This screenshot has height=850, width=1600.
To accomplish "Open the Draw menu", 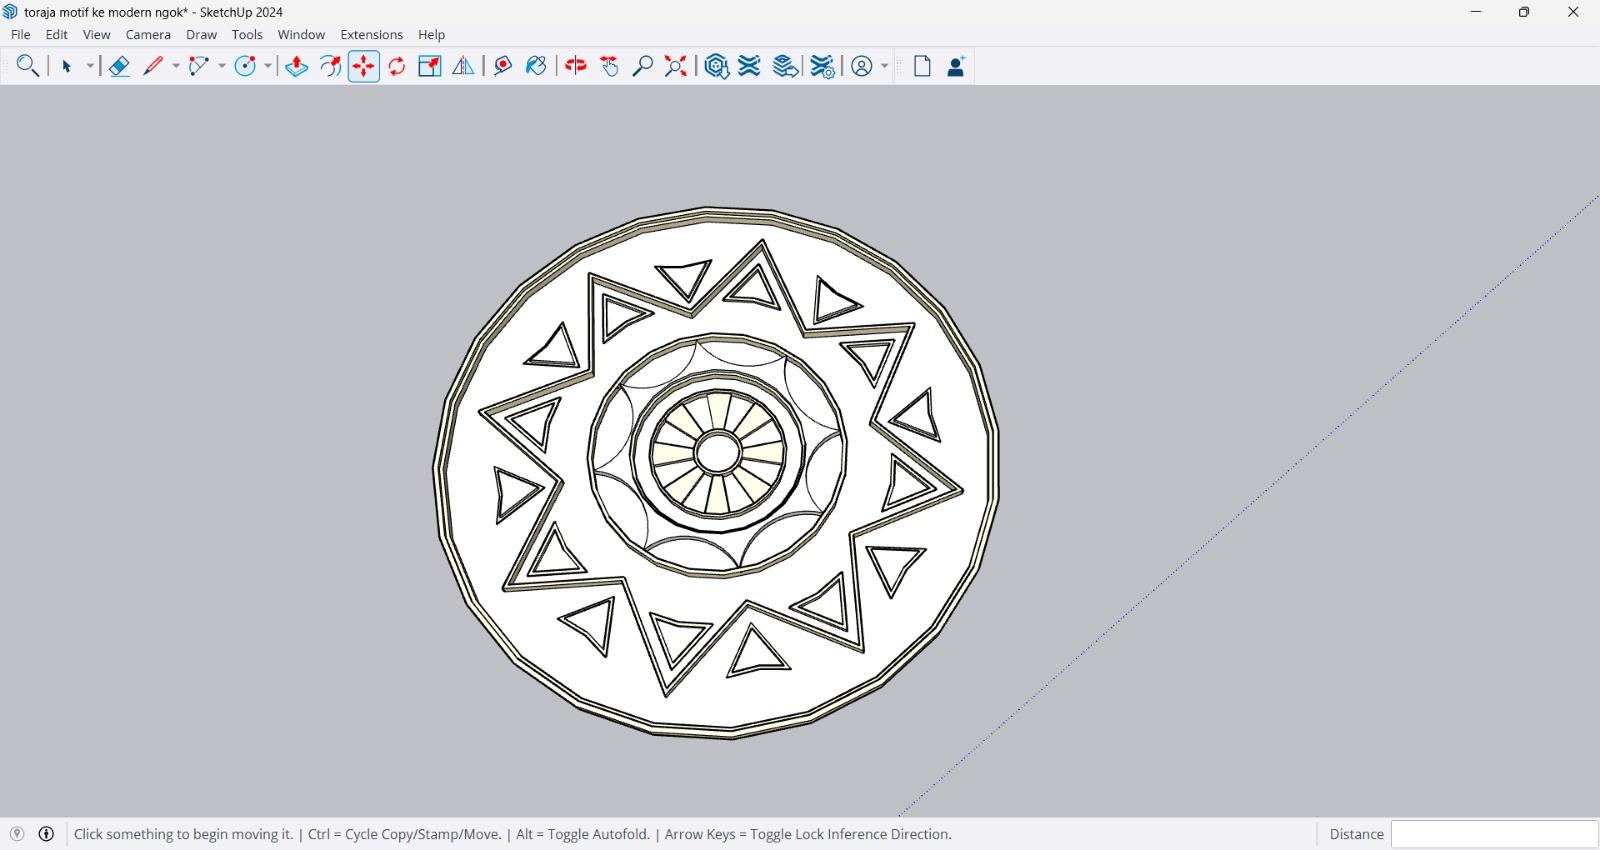I will click(201, 34).
